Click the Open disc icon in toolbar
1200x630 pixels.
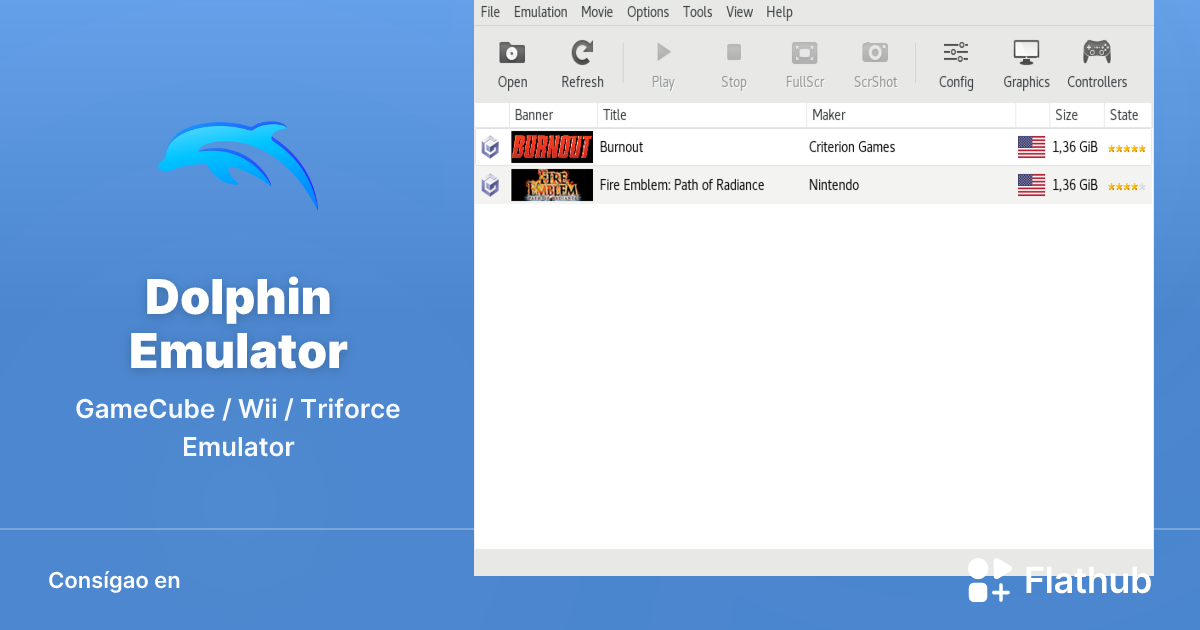[x=512, y=54]
